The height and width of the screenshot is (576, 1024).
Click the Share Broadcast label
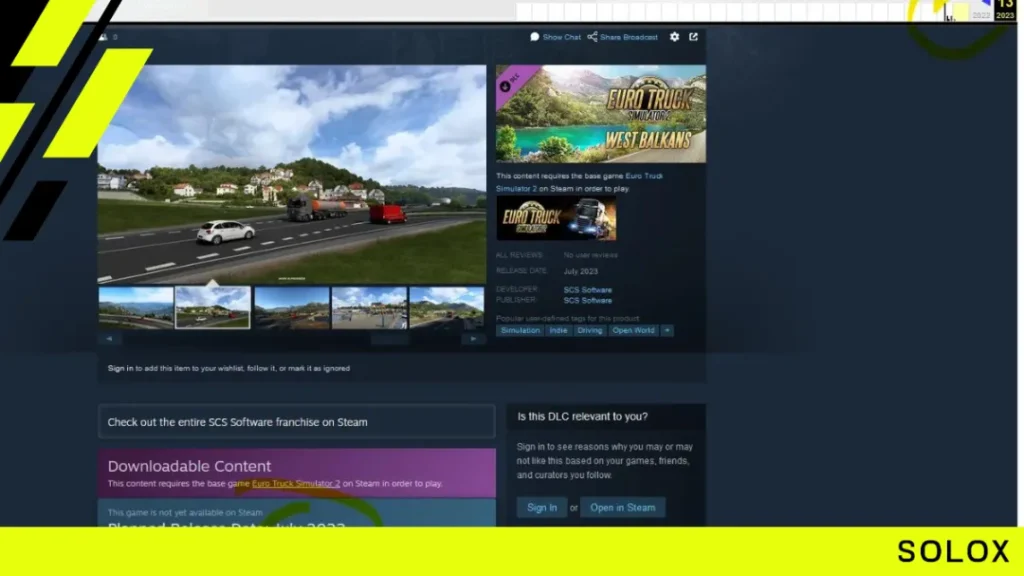[629, 37]
